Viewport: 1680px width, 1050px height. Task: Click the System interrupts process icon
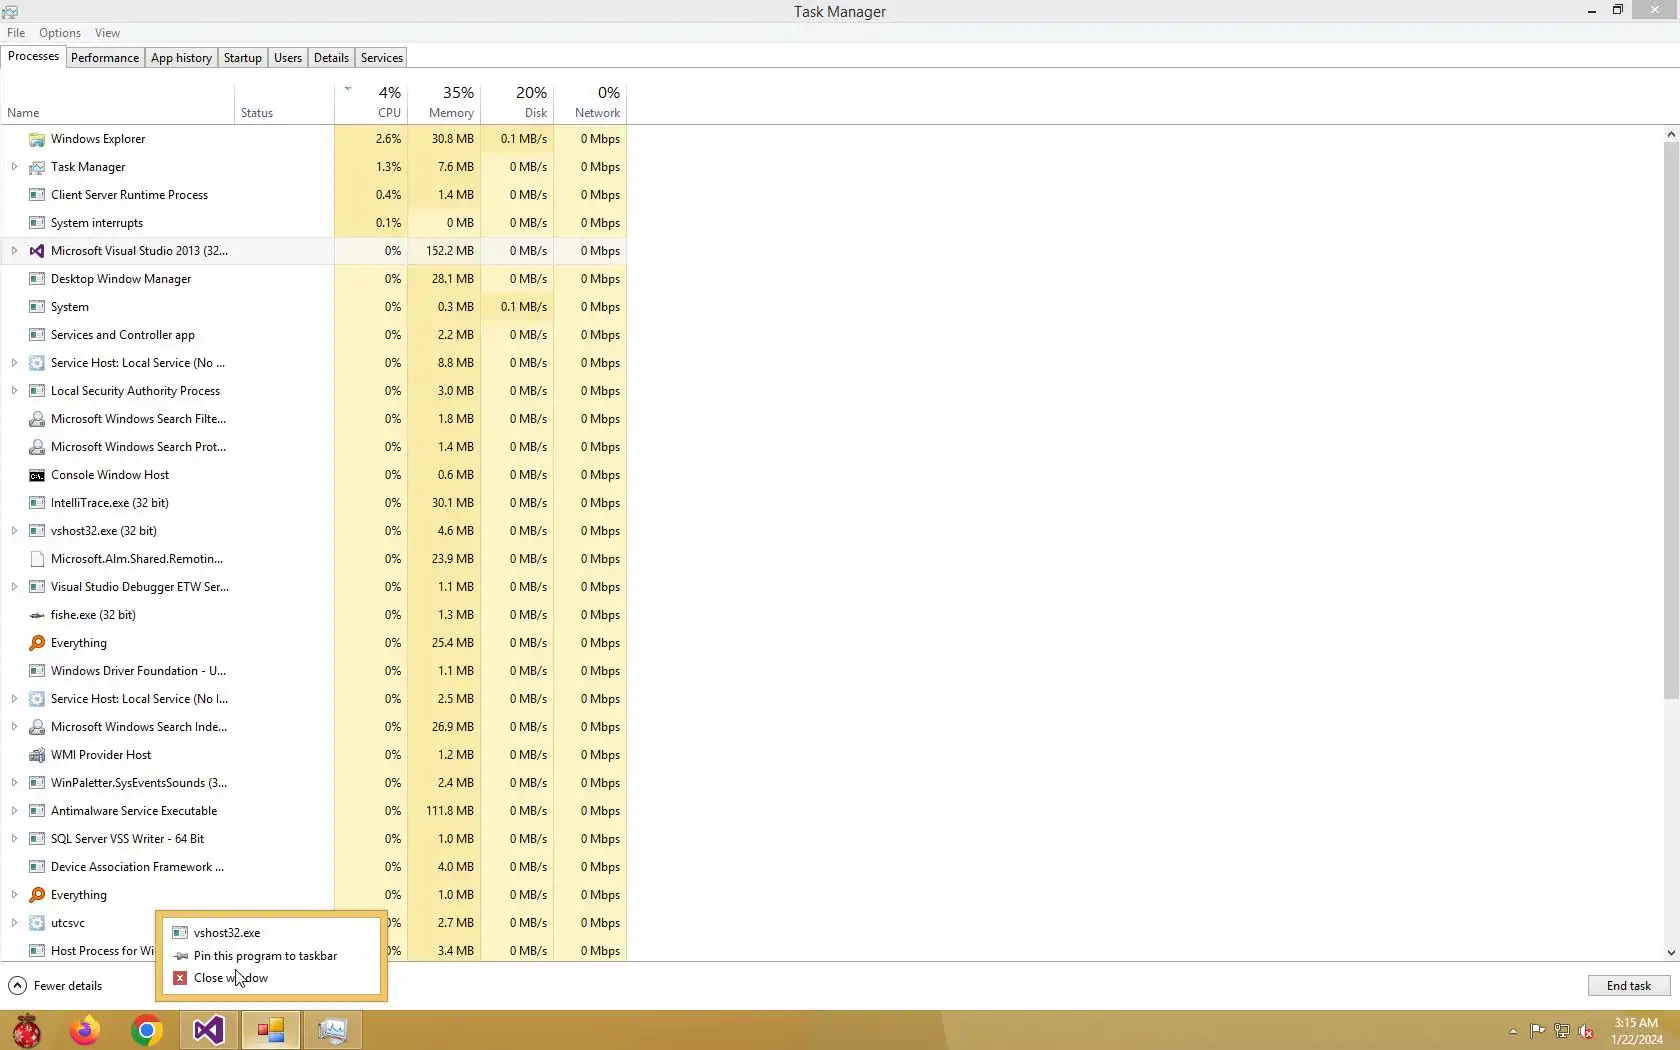37,223
